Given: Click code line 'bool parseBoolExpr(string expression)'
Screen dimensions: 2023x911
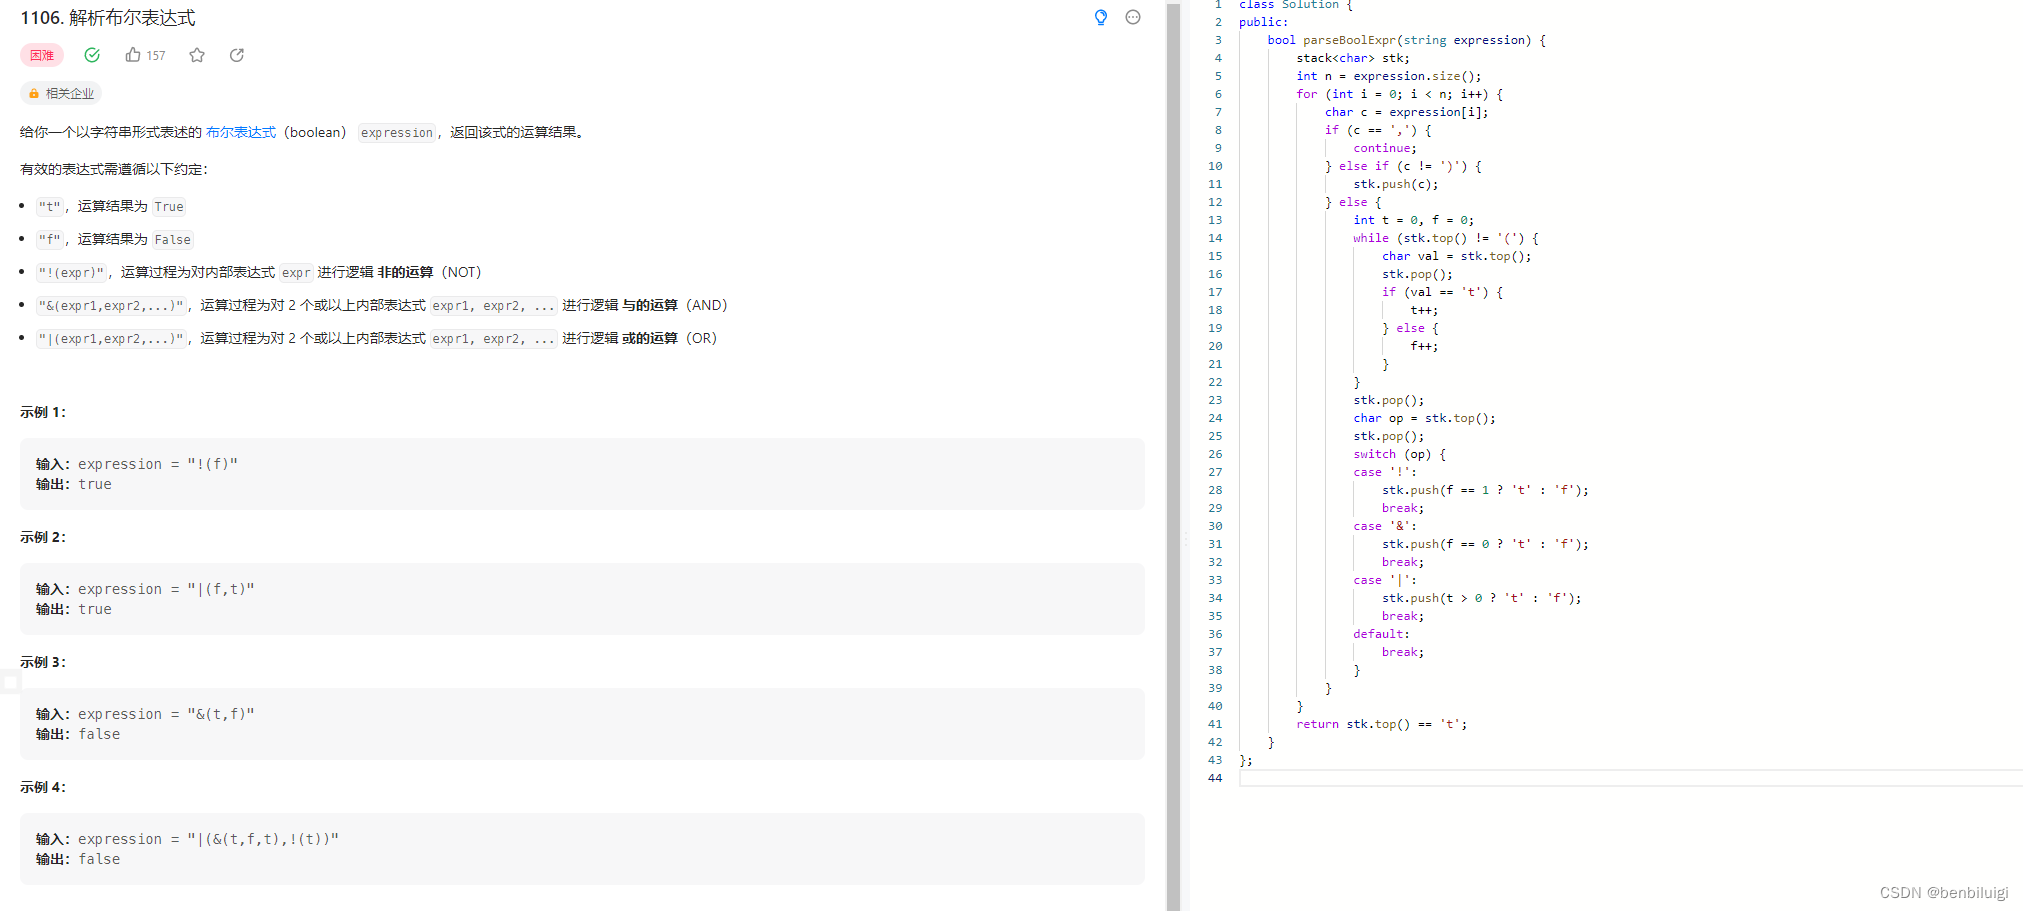Looking at the screenshot, I should [1406, 40].
